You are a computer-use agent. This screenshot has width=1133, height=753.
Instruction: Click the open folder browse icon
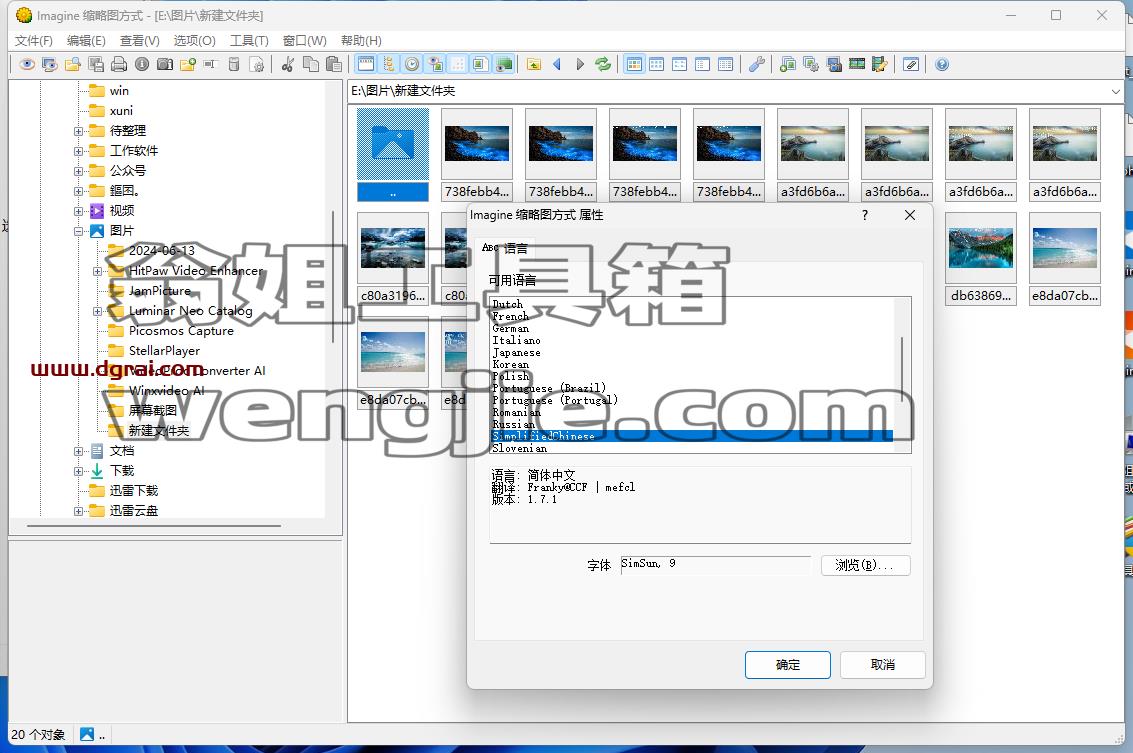click(73, 64)
